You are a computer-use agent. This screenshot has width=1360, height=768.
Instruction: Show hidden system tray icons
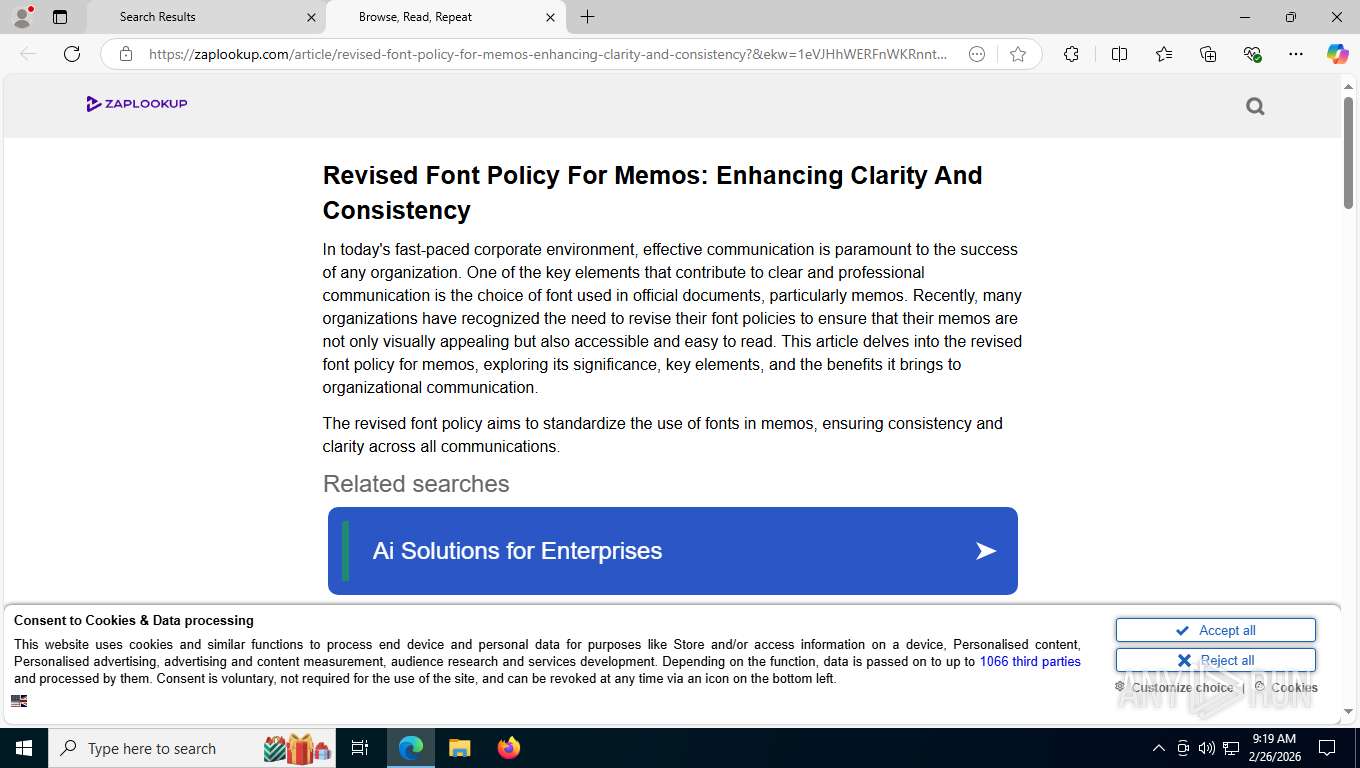(1159, 748)
